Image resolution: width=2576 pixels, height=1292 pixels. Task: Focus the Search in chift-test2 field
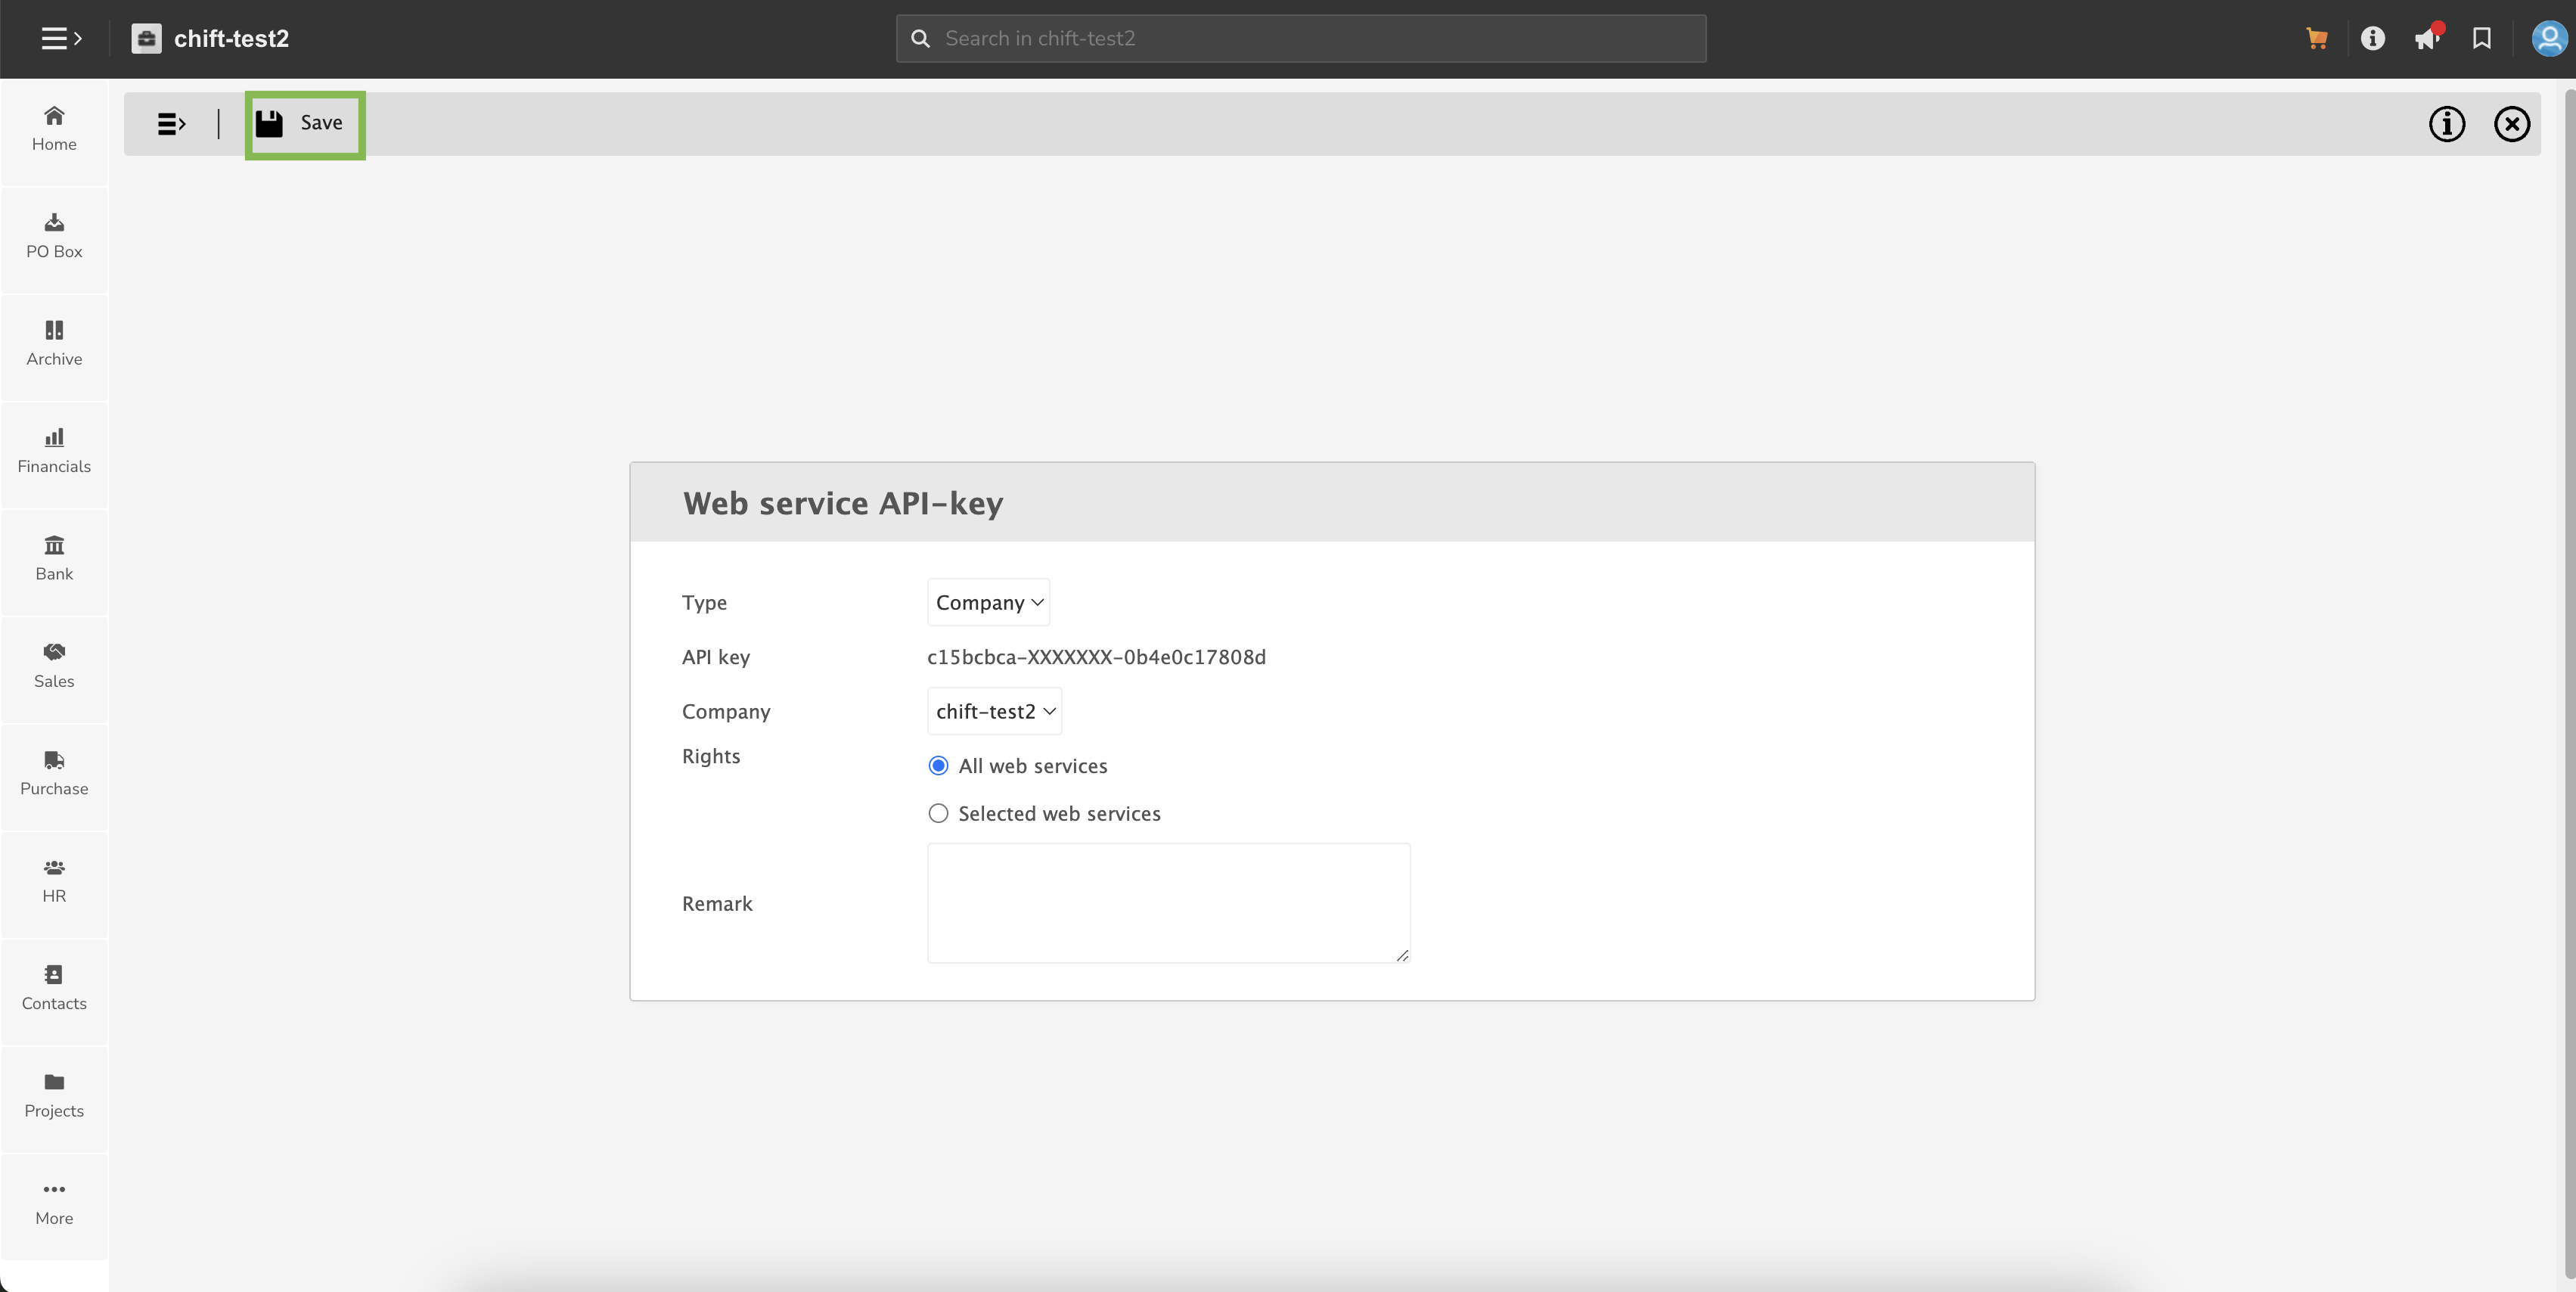point(1300,38)
